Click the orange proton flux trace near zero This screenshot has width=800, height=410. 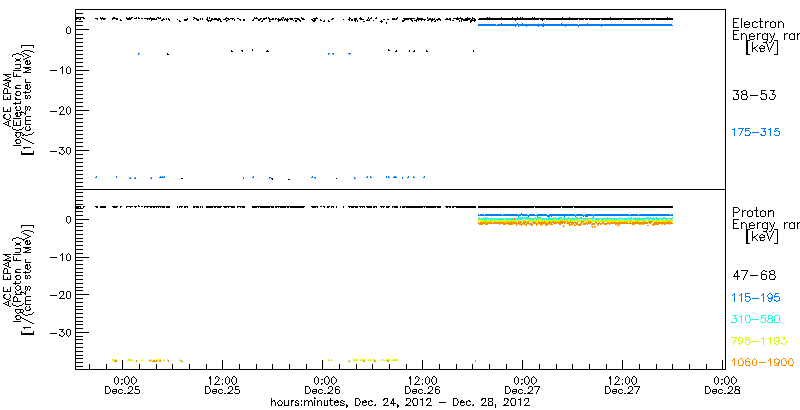pos(576,223)
